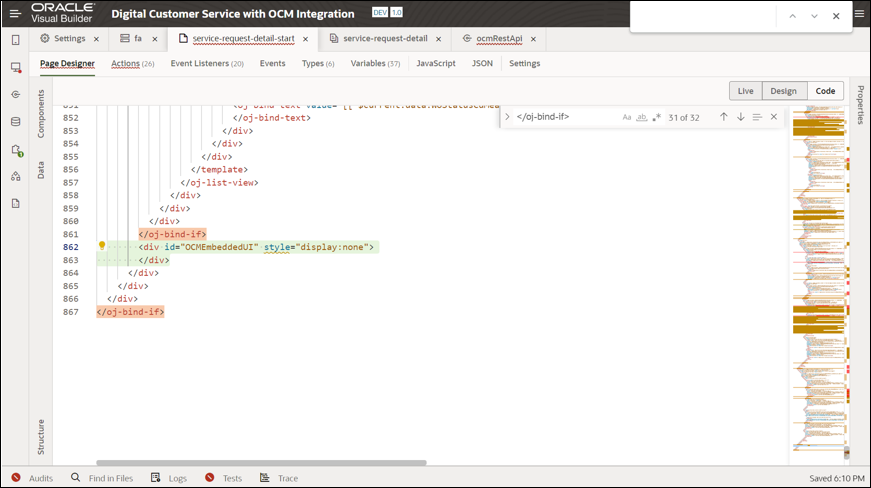Open the JSON tab
The width and height of the screenshot is (871, 488).
482,63
